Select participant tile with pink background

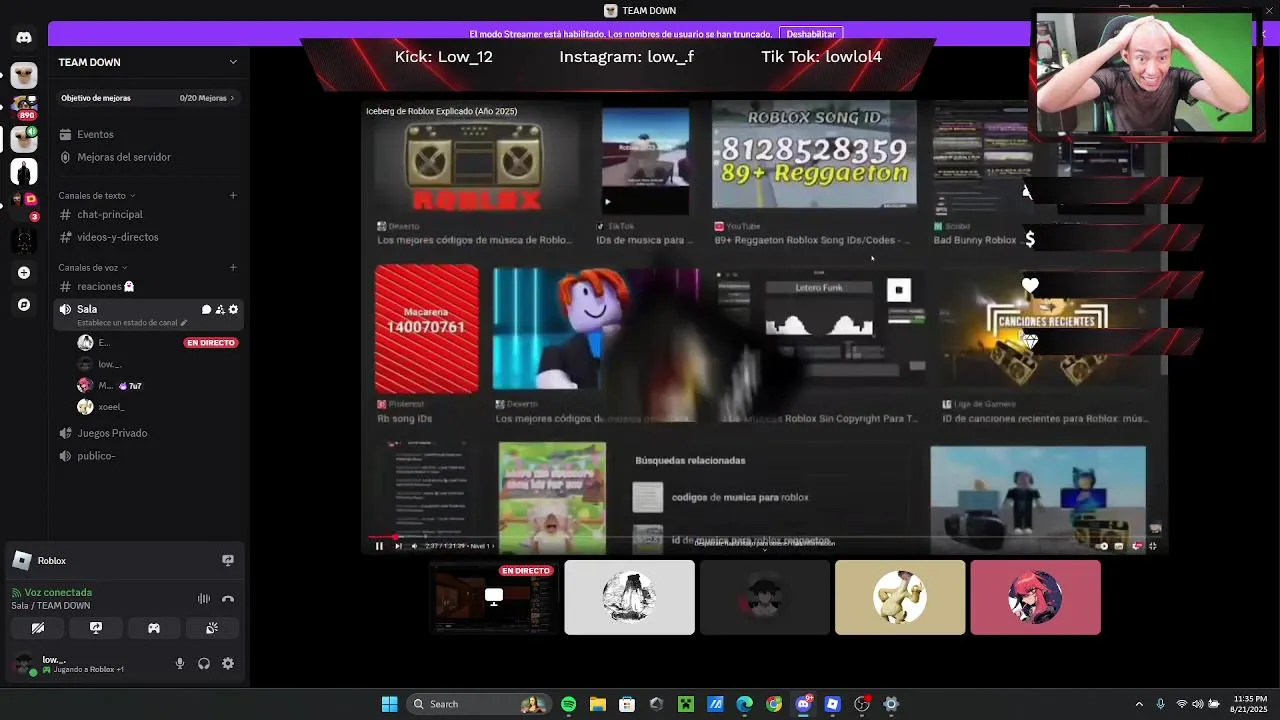point(1035,598)
